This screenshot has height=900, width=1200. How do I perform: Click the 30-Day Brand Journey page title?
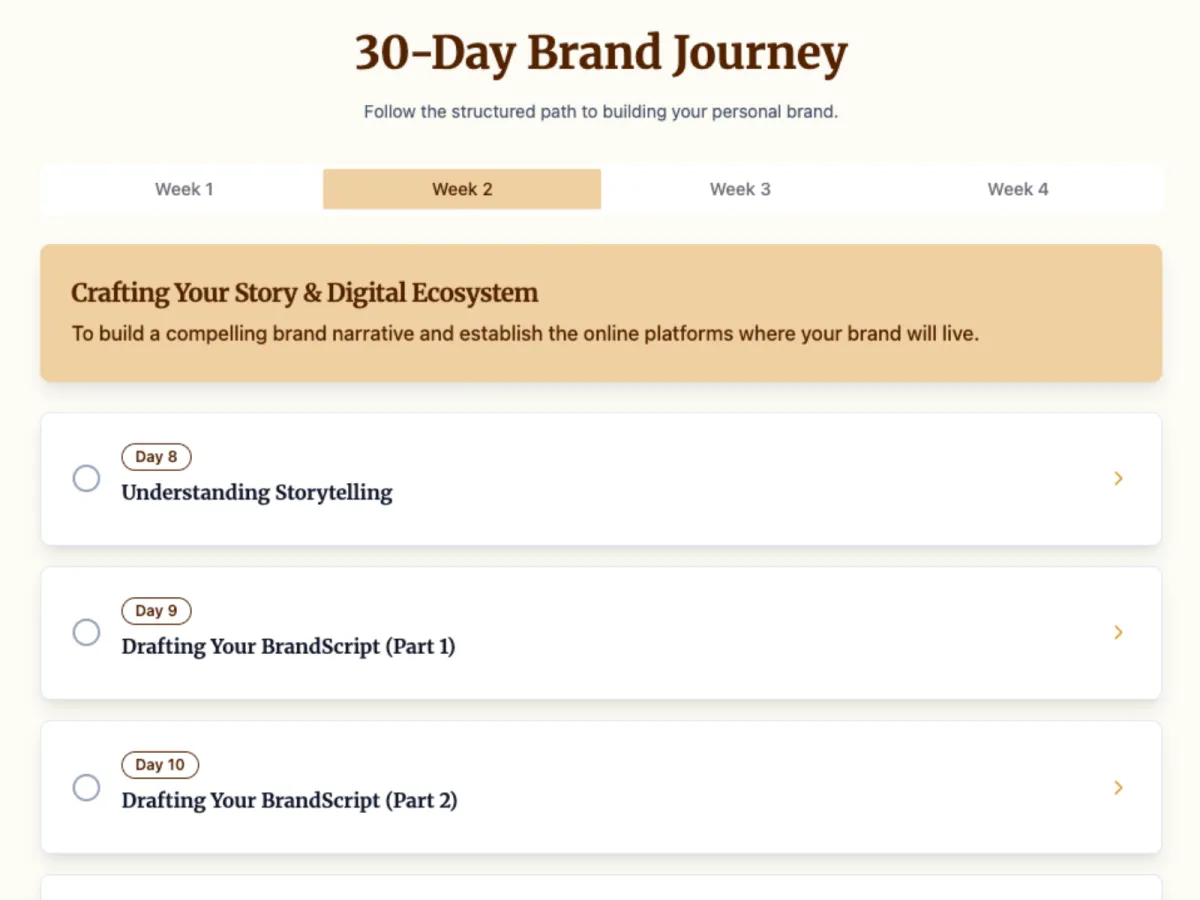pos(601,54)
